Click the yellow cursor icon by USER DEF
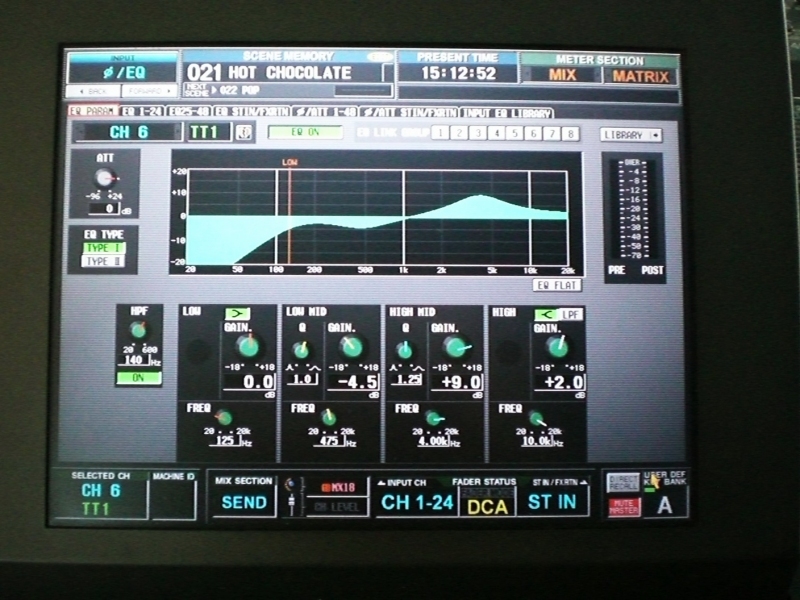This screenshot has width=800, height=600. [654, 482]
